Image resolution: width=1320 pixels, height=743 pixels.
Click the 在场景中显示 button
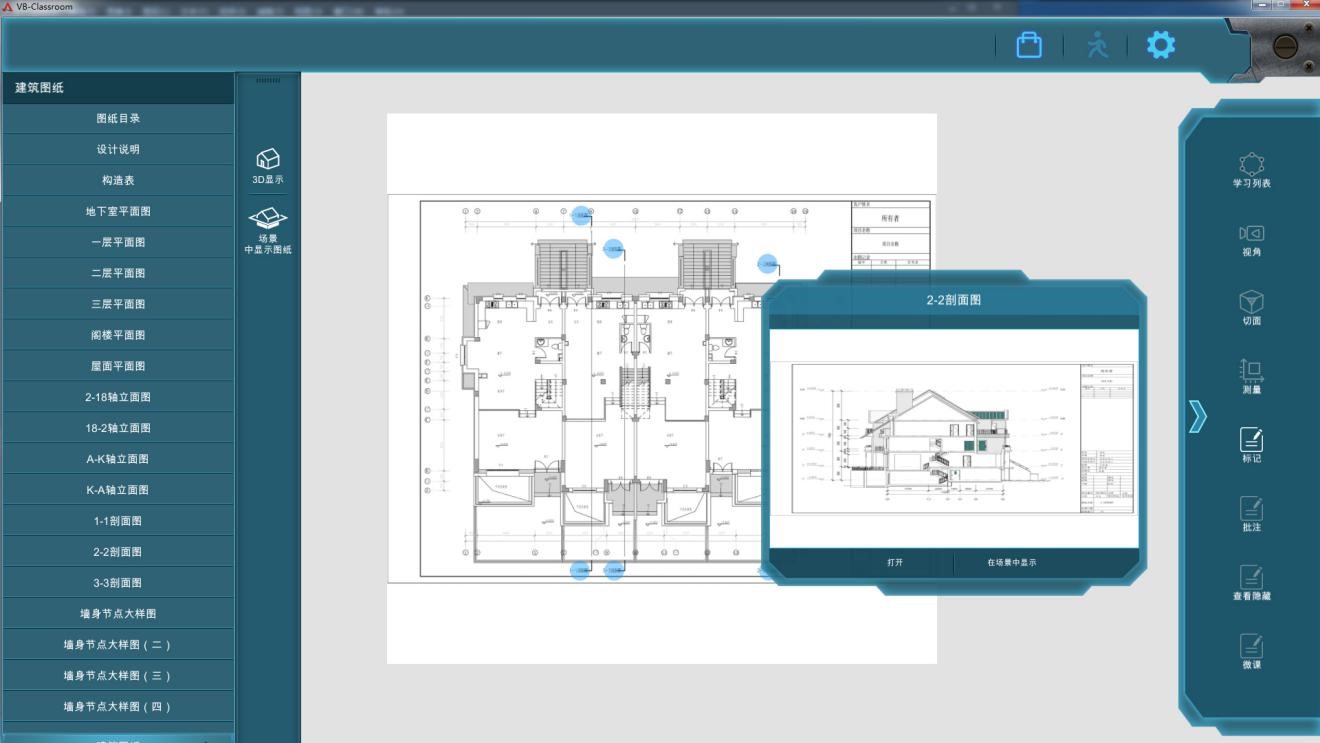pyautogui.click(x=1011, y=563)
